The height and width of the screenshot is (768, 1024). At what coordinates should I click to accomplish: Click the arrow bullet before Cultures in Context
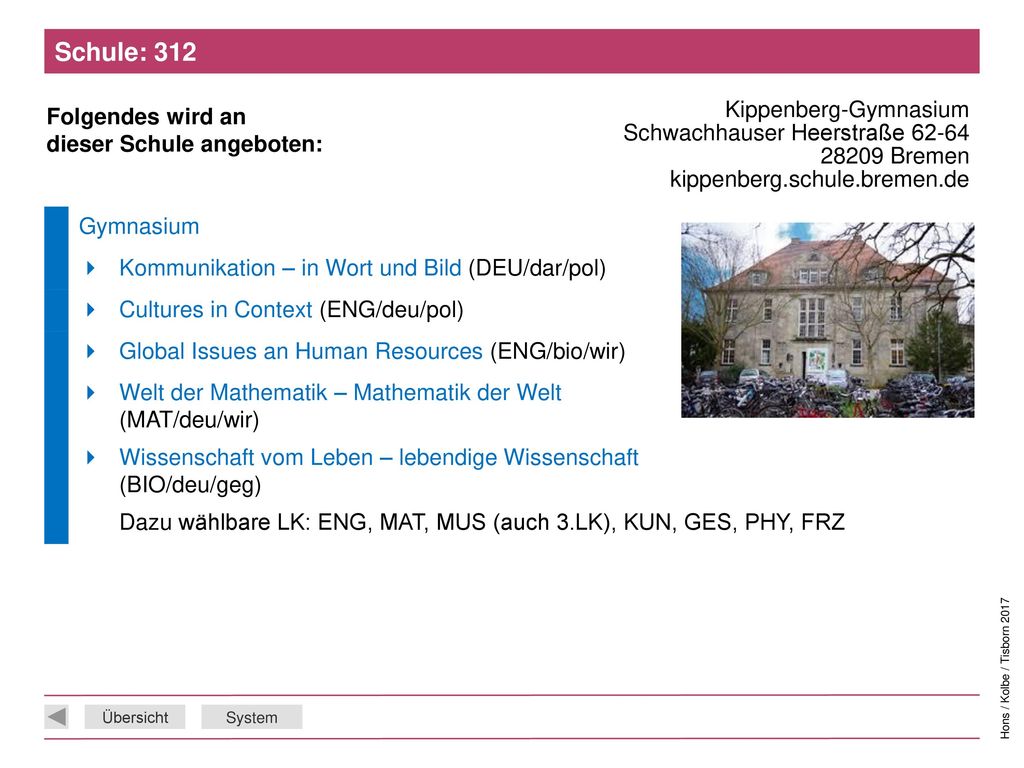[91, 310]
